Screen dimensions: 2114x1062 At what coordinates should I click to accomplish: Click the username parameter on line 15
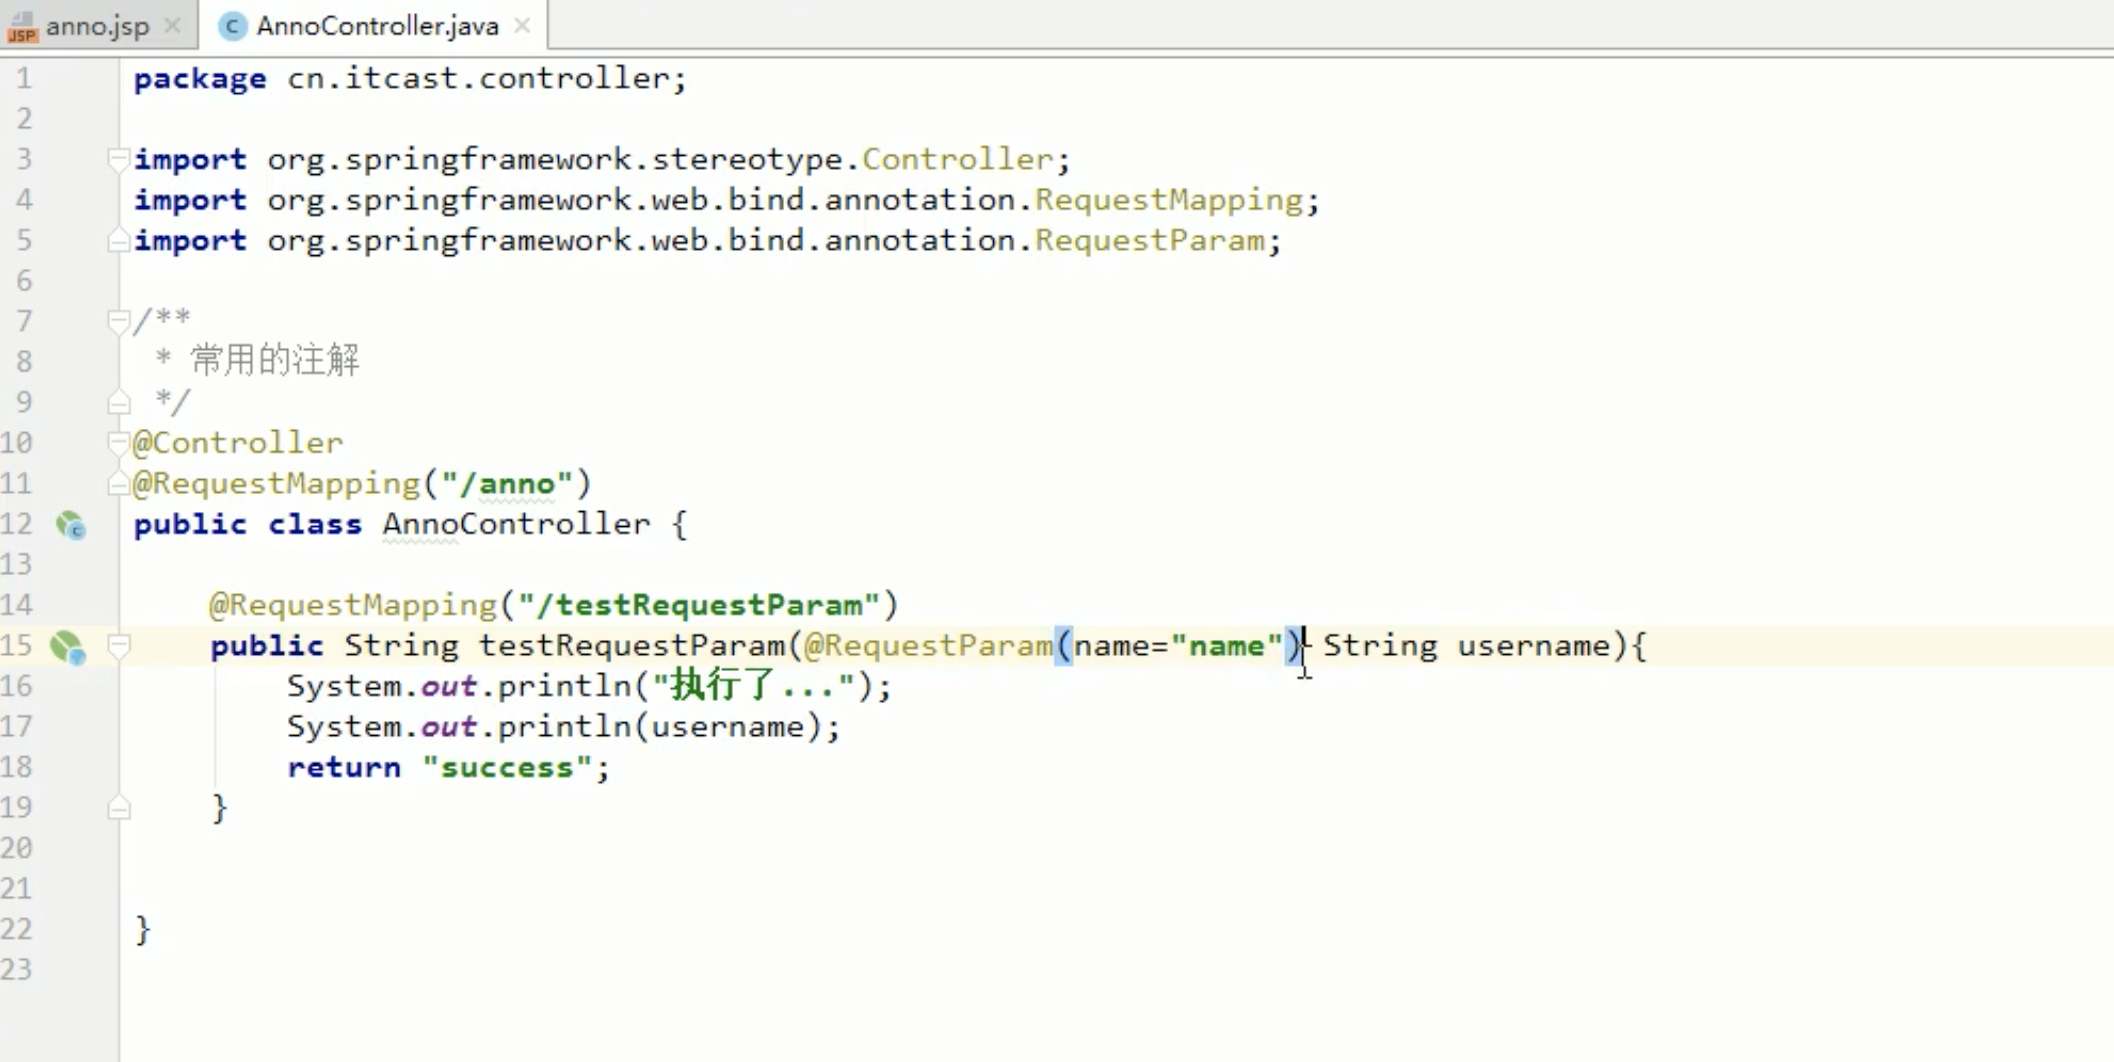[1534, 646]
